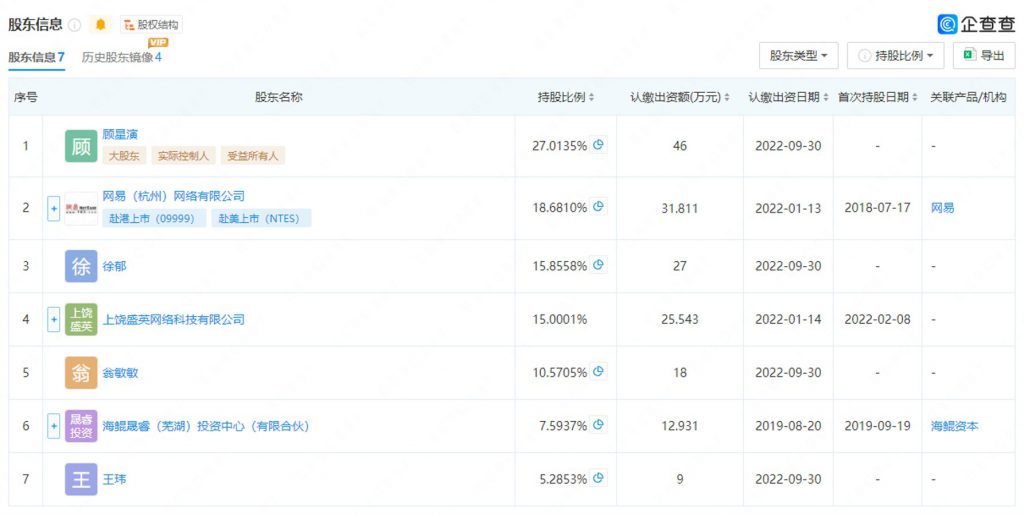
Task: Open related product link 网易
Action: click(942, 208)
